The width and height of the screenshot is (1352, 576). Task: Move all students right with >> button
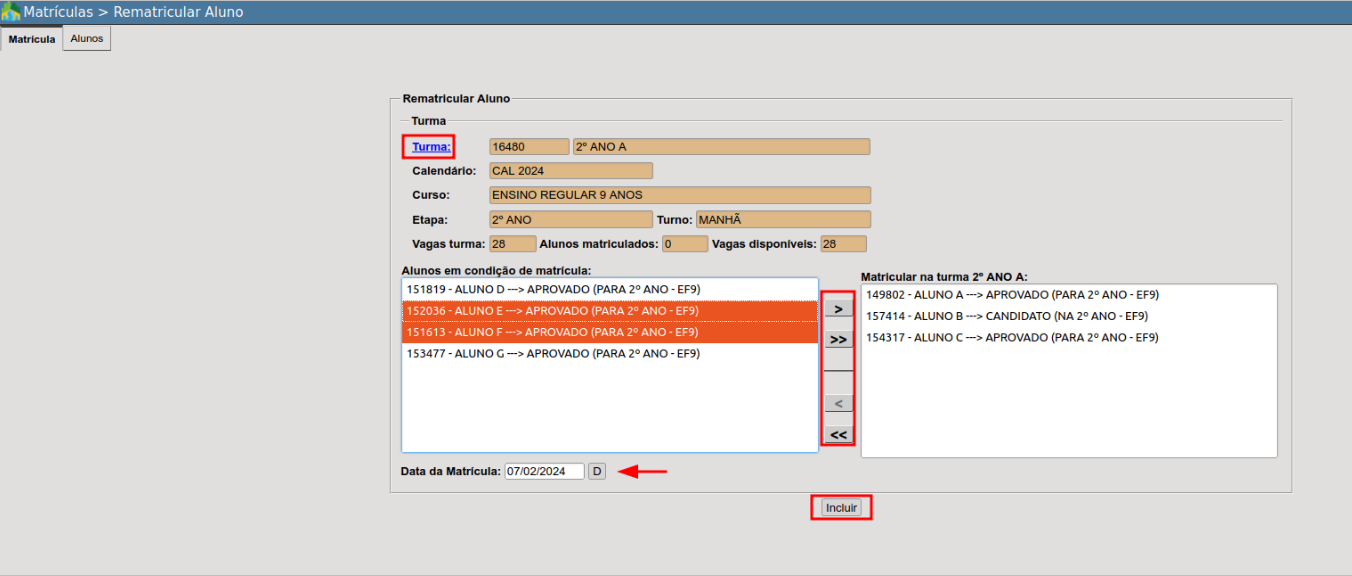[838, 340]
